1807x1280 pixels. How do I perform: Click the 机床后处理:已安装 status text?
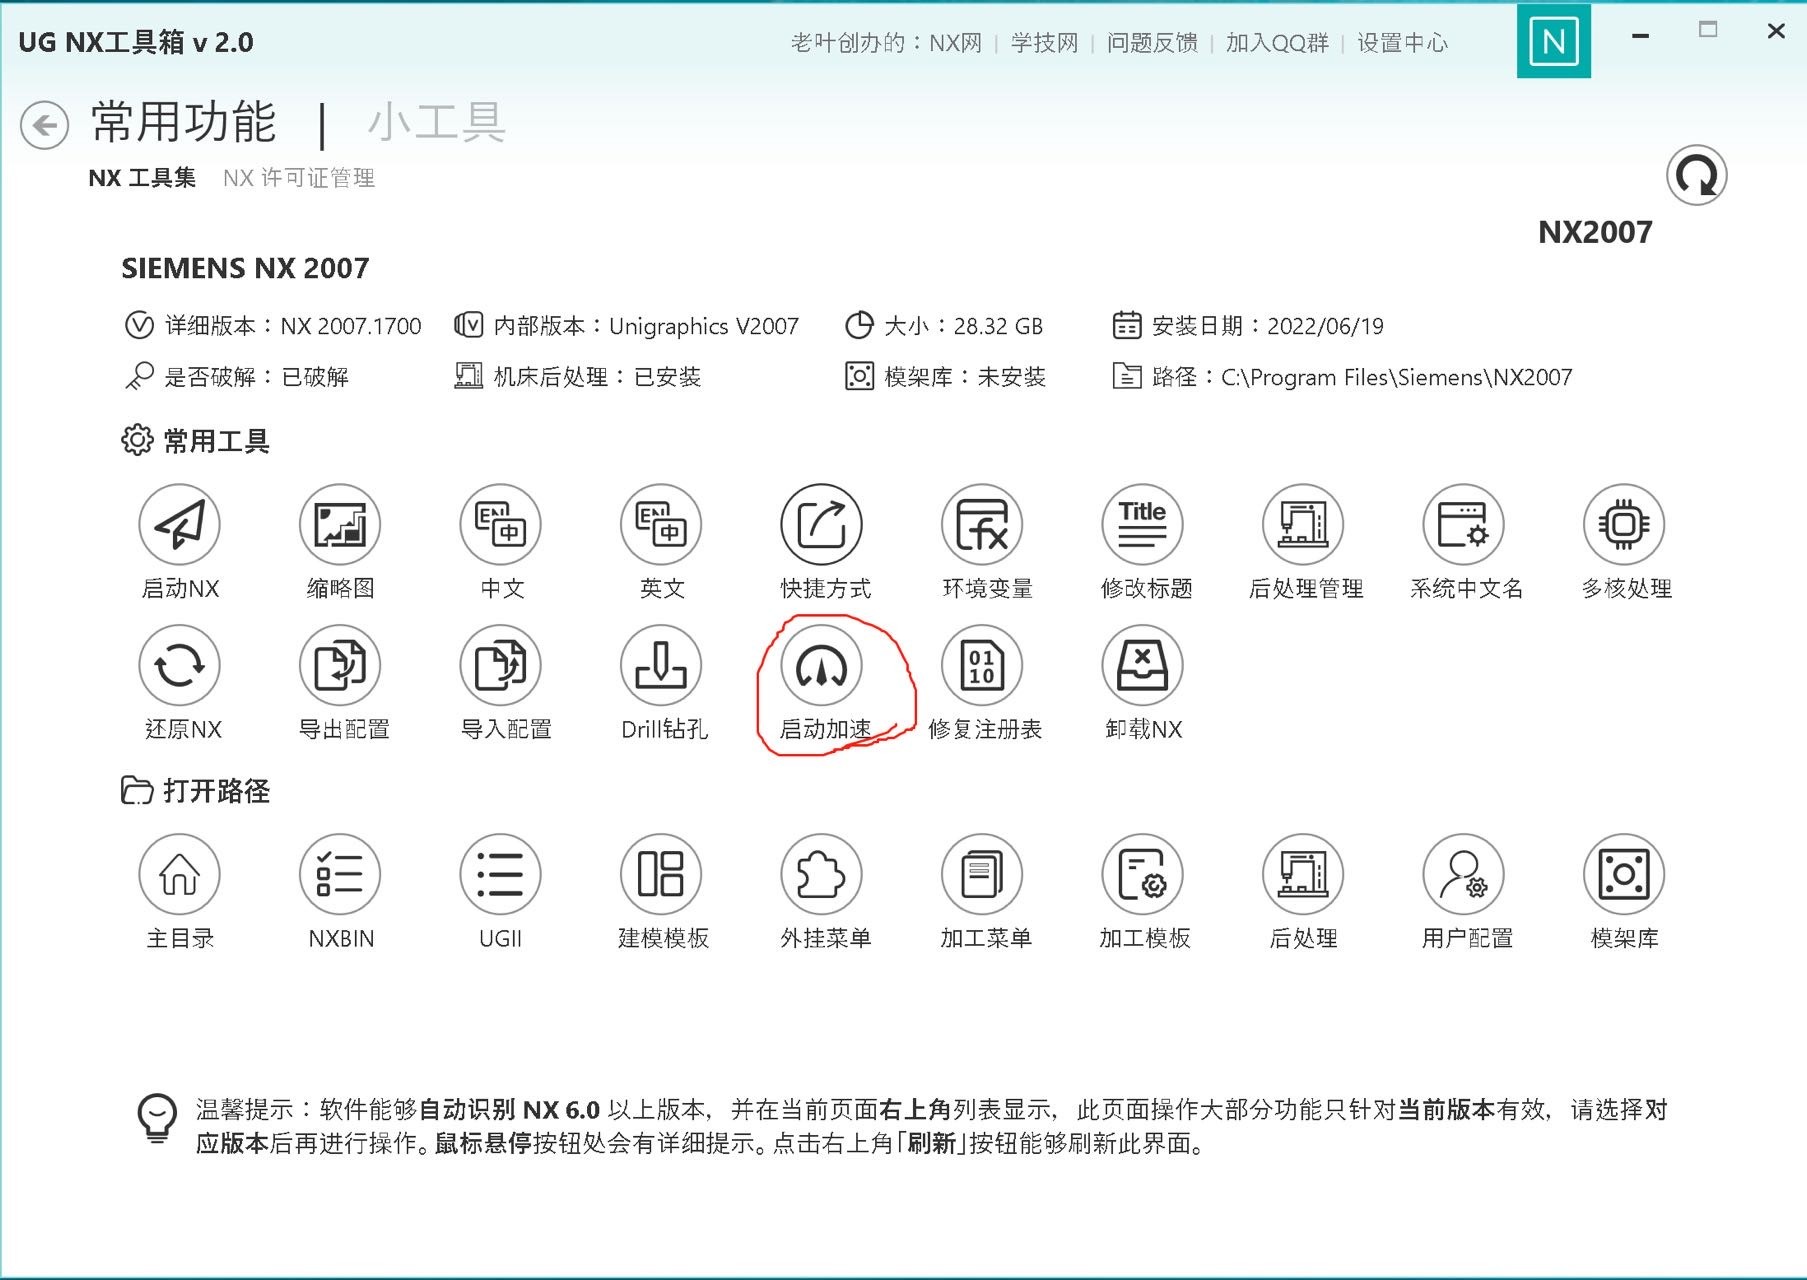(x=597, y=377)
